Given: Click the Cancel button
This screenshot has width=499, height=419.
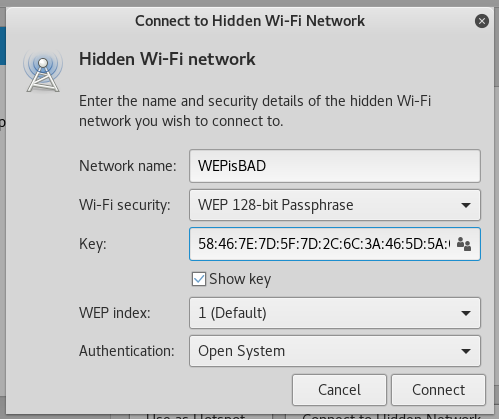Looking at the screenshot, I should [x=339, y=390].
